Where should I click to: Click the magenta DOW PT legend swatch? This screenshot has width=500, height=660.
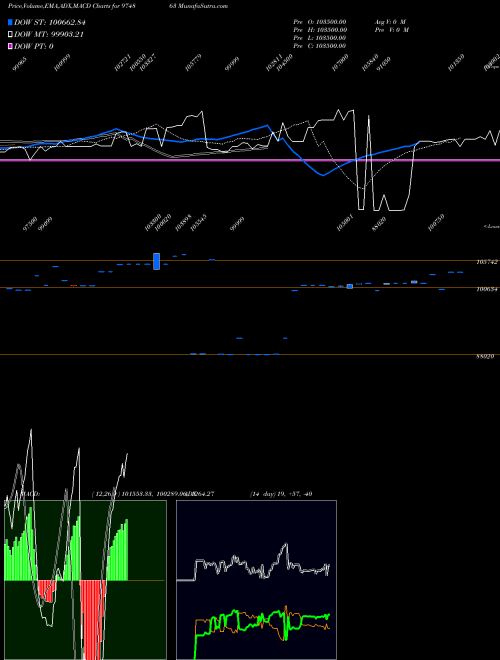tap(10, 46)
